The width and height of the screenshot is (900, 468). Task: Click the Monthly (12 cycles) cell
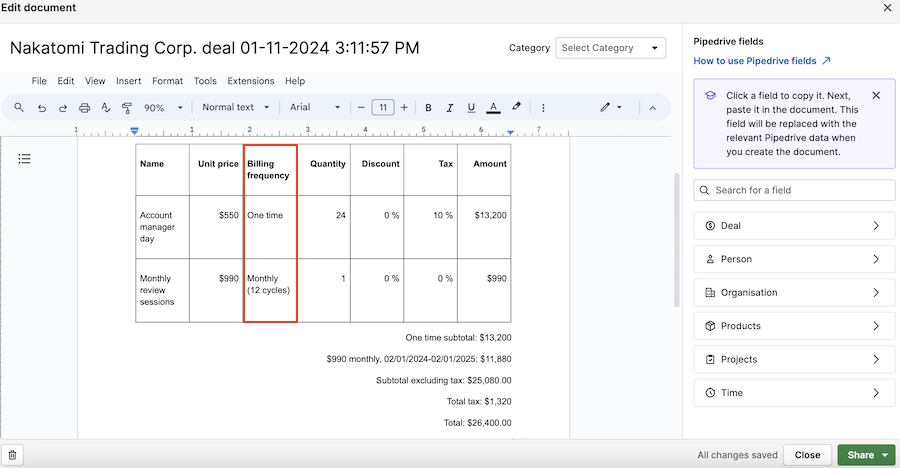pos(270,290)
